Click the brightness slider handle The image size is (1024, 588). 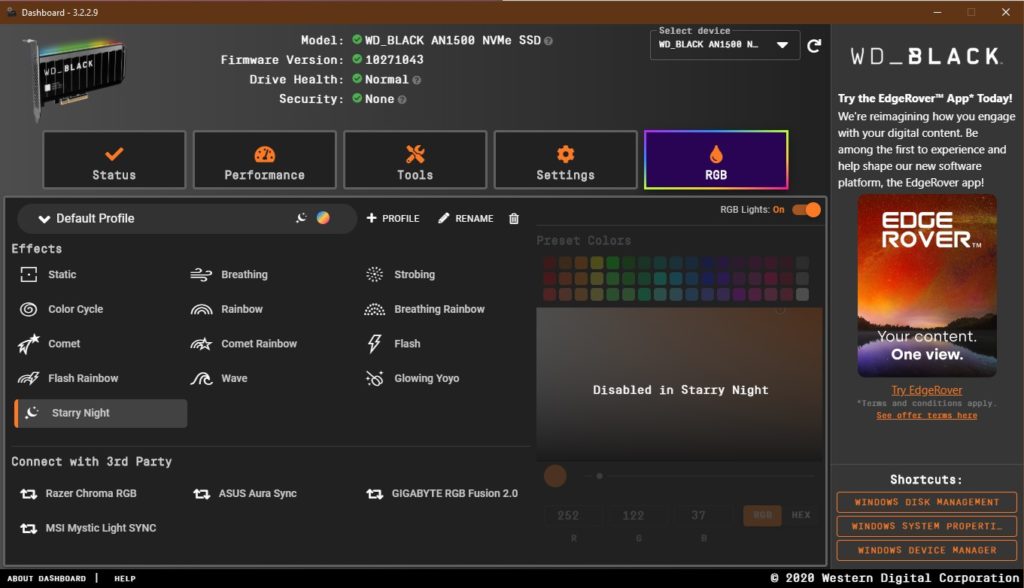[x=600, y=476]
